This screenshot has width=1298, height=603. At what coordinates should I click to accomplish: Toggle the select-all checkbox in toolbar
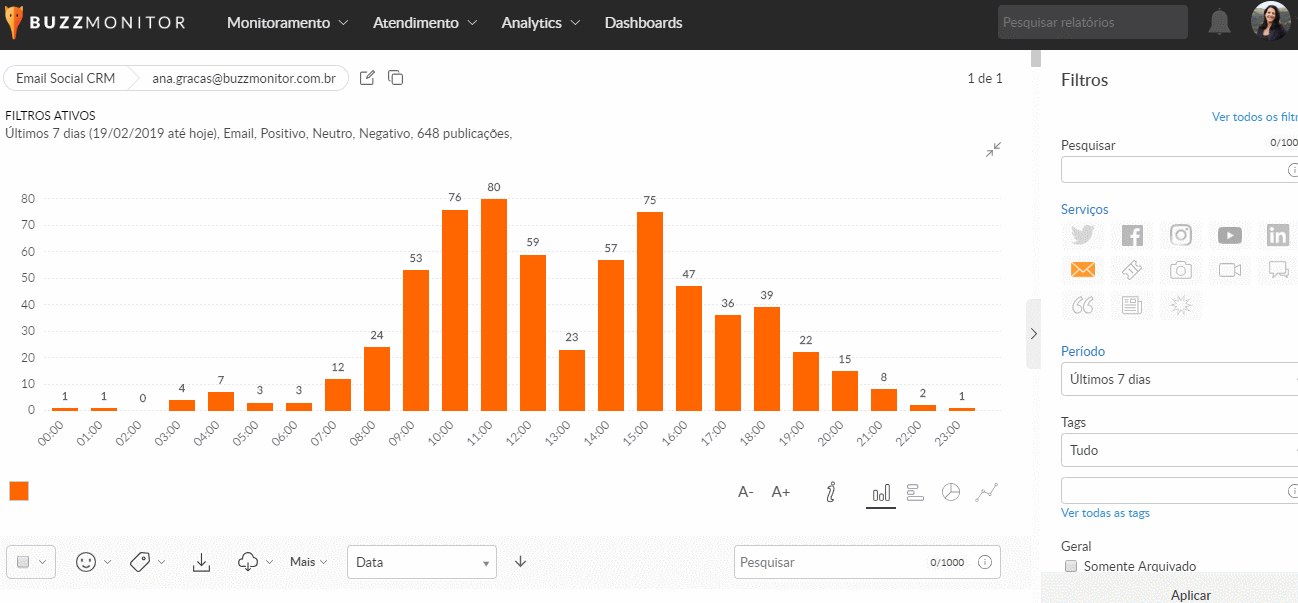click(23, 562)
